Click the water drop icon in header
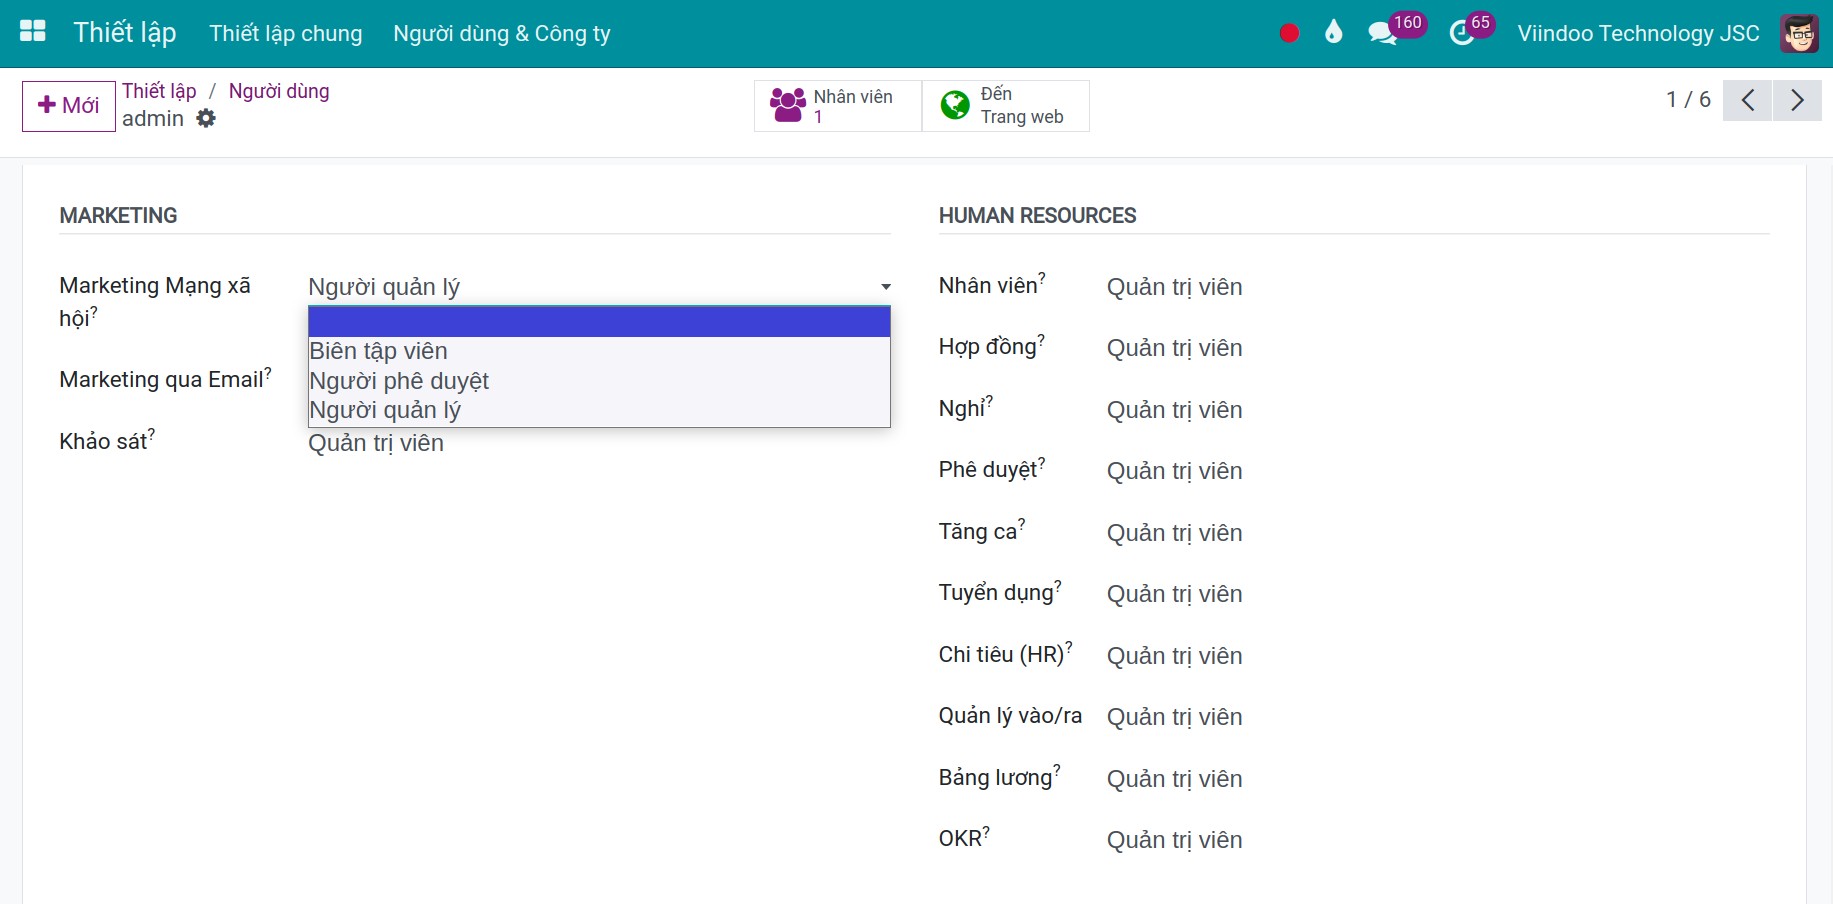Viewport: 1833px width, 904px height. tap(1333, 32)
